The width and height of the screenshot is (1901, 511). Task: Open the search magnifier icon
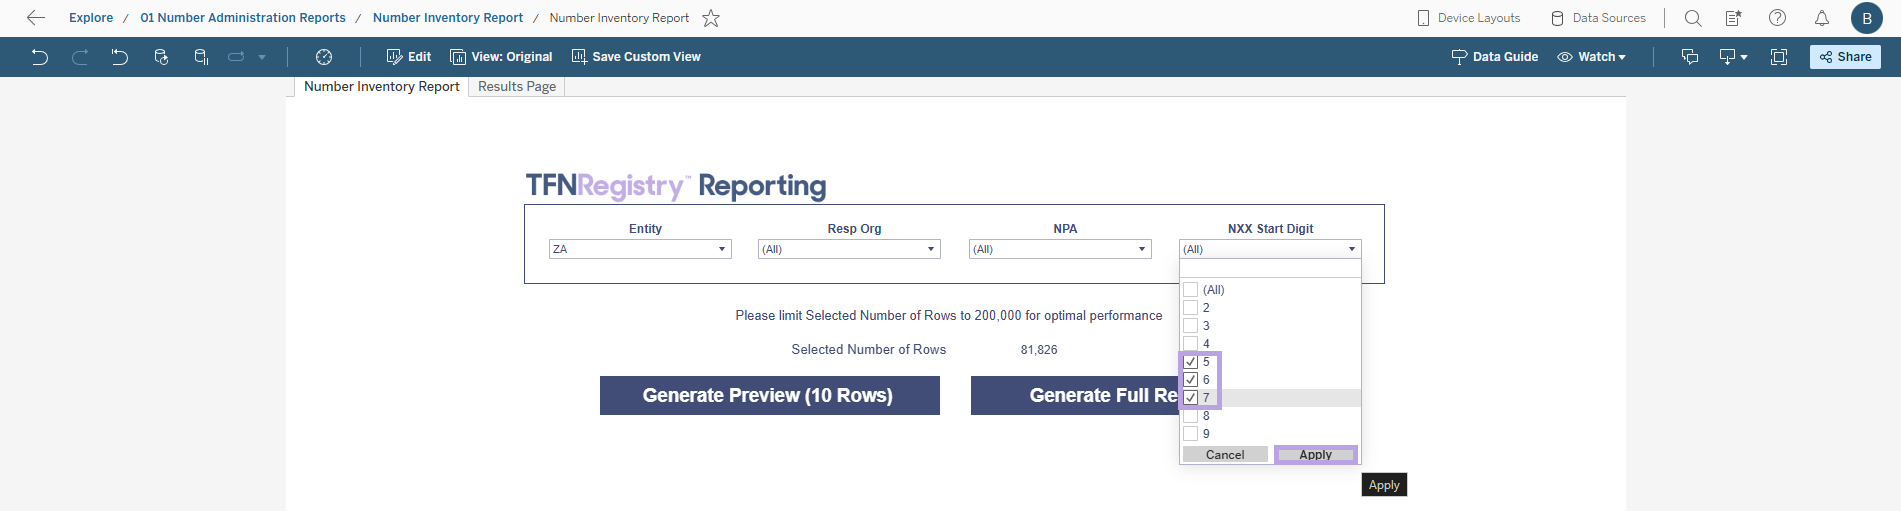click(1693, 18)
